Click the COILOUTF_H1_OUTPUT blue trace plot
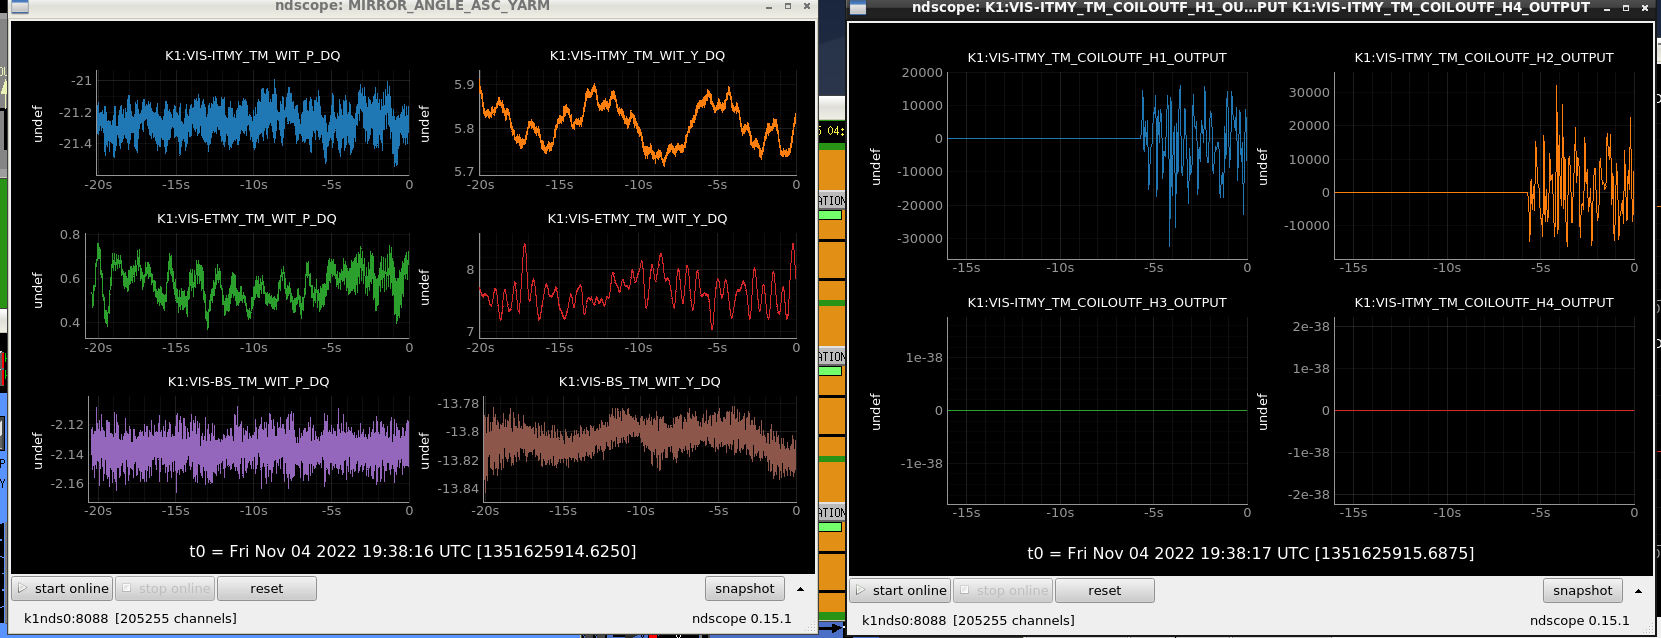This screenshot has height=638, width=1661. 1097,165
